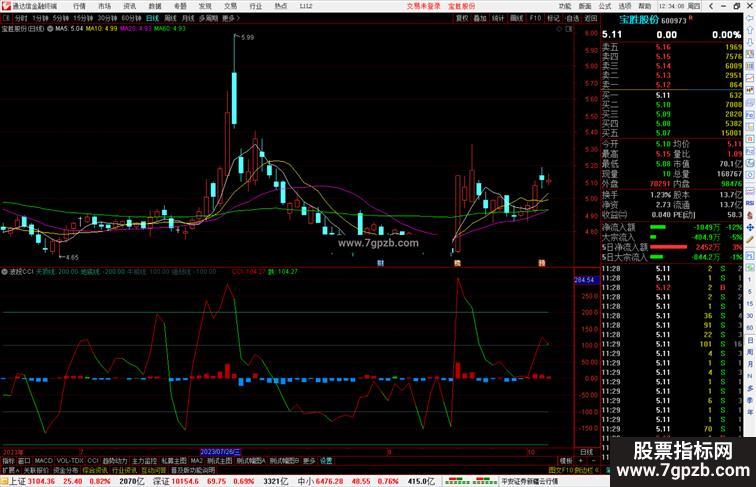The height and width of the screenshot is (487, 756).
Task: Open the 综合资讯 tab
Action: point(95,470)
